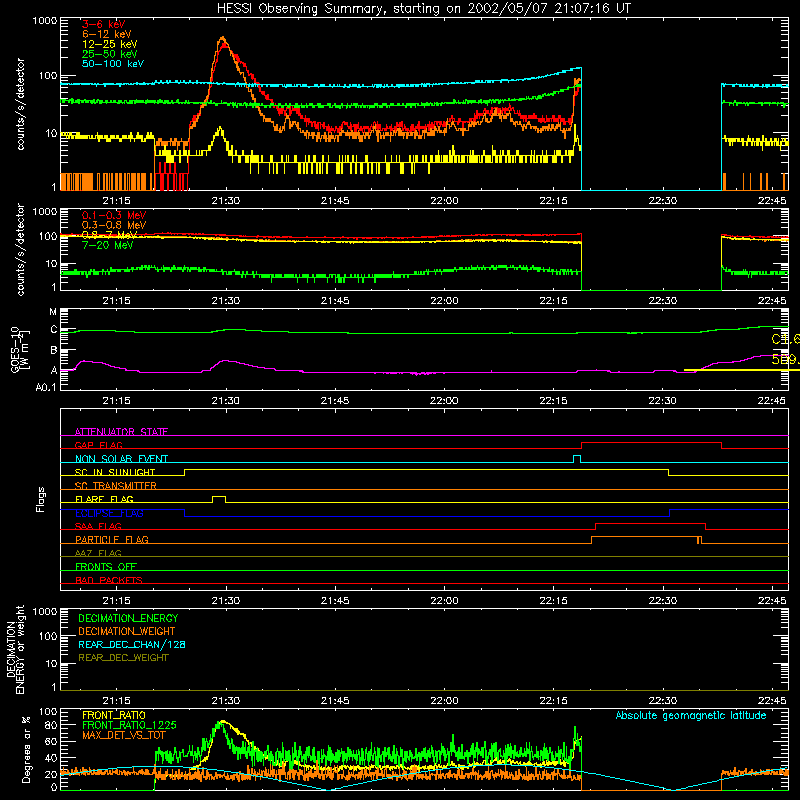
Task: Click the yellow FRONT_RATIO legend label
Action: click(x=113, y=715)
